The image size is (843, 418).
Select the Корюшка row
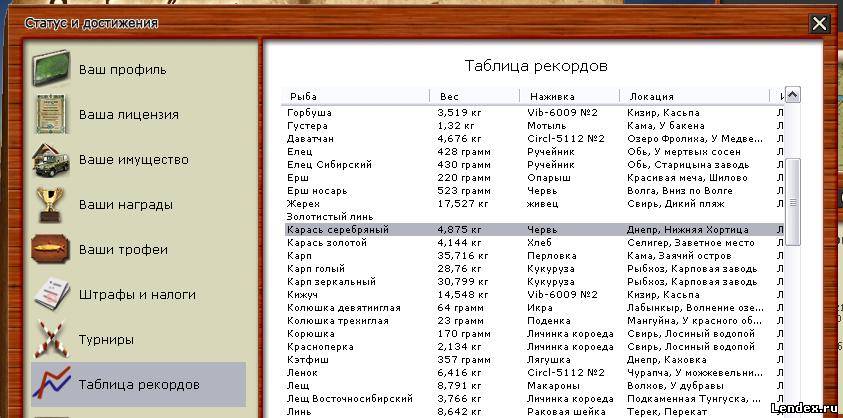[x=534, y=334]
